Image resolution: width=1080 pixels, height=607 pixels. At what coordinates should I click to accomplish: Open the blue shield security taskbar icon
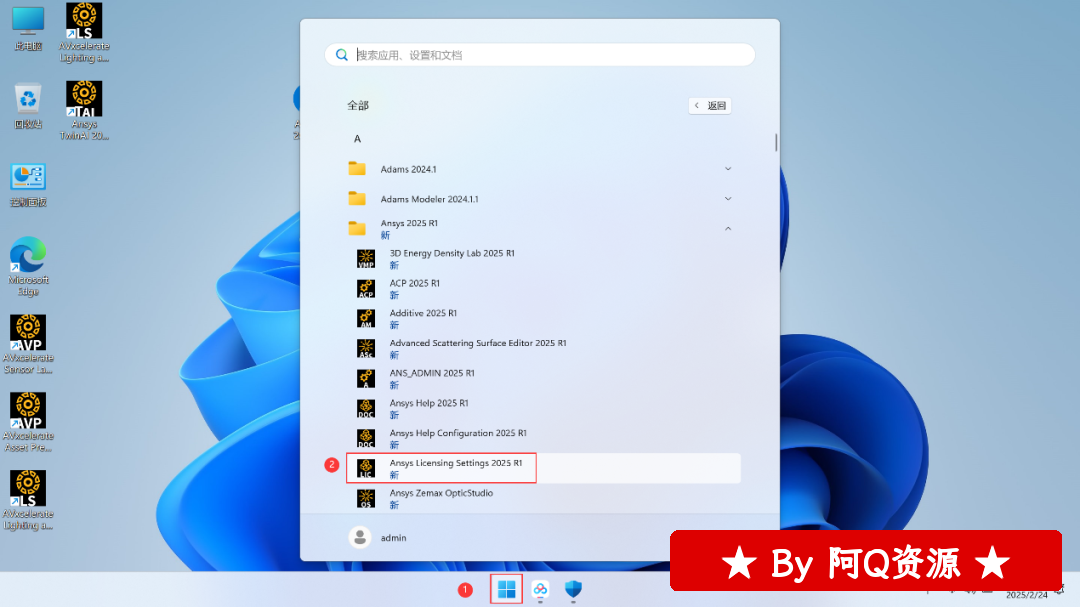[573, 589]
